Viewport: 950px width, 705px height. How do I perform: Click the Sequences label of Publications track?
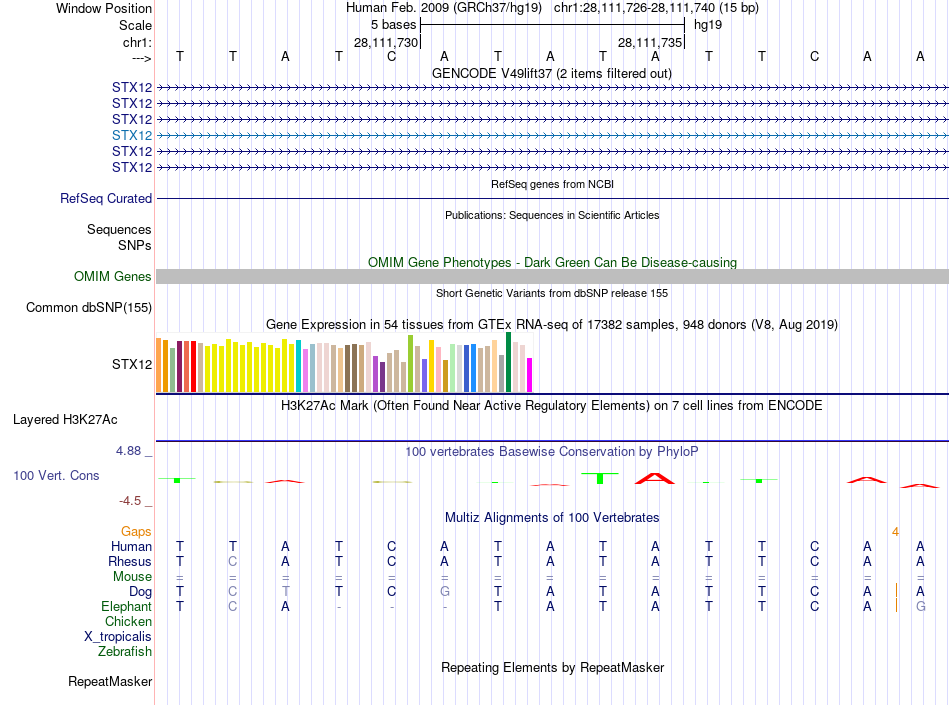pyautogui.click(x=119, y=229)
